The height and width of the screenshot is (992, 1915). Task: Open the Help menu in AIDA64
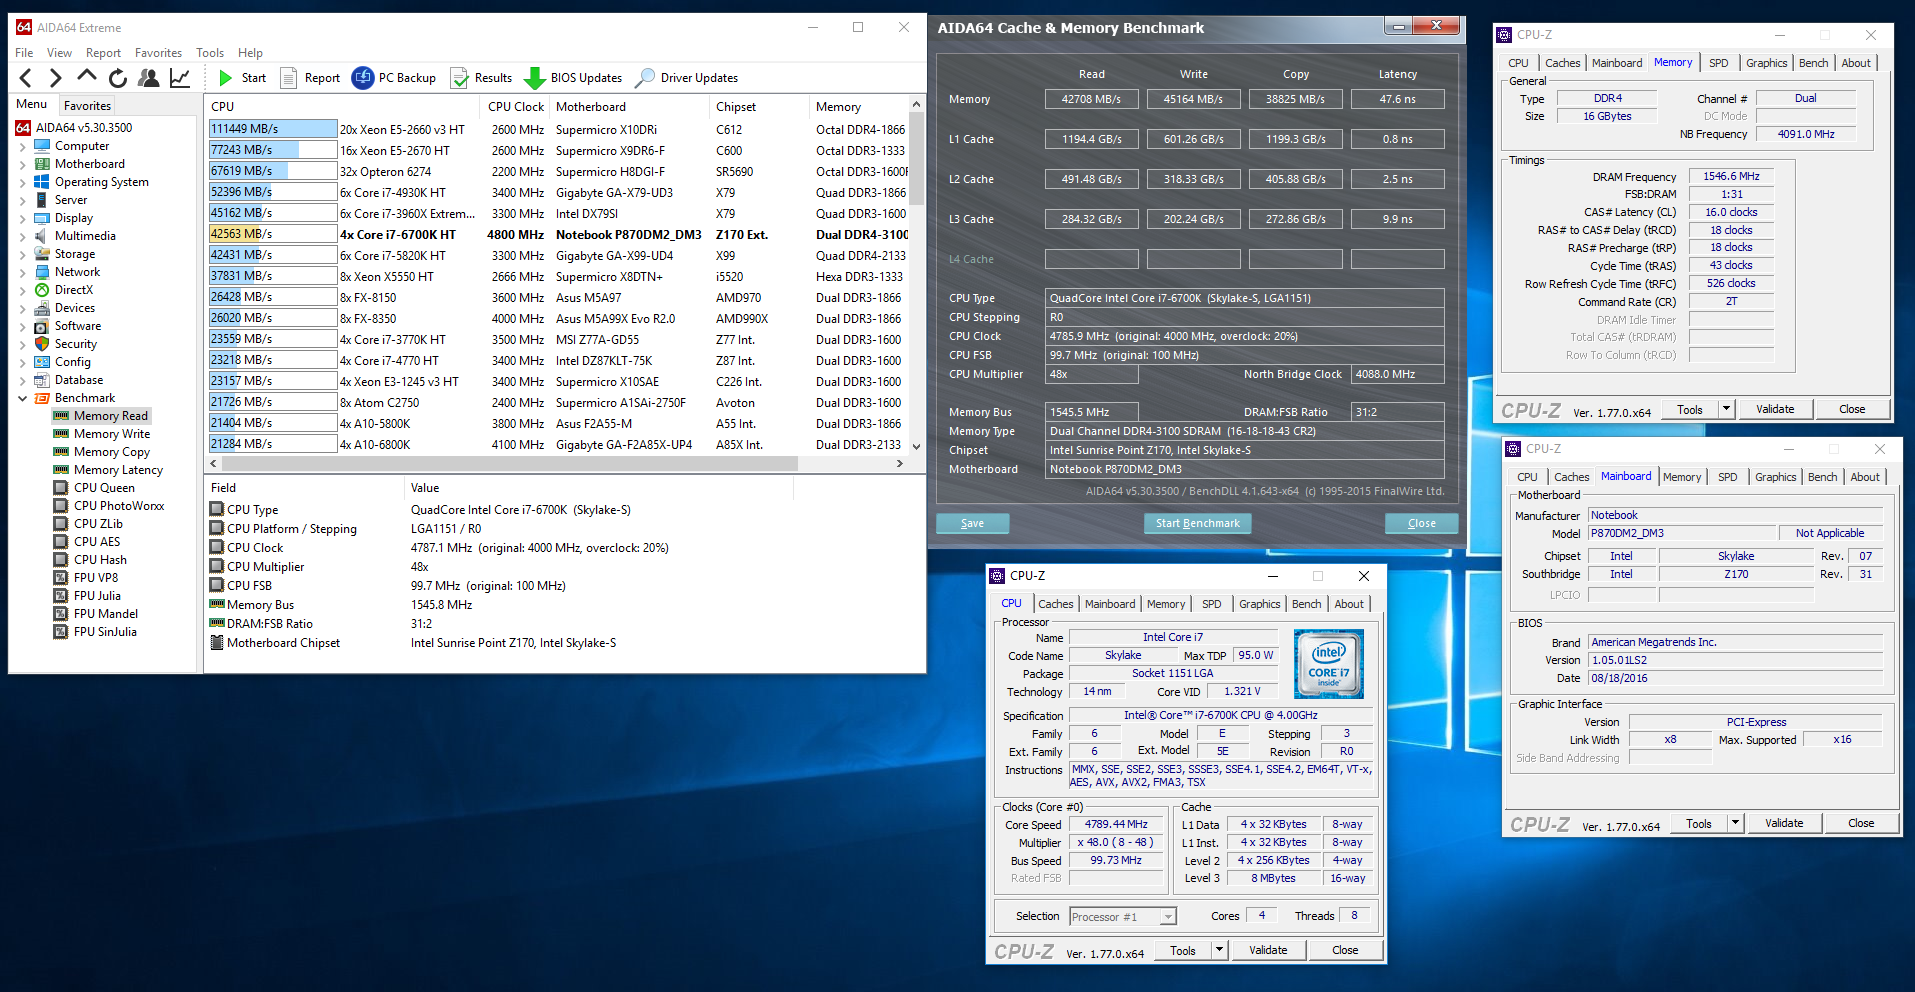click(250, 53)
